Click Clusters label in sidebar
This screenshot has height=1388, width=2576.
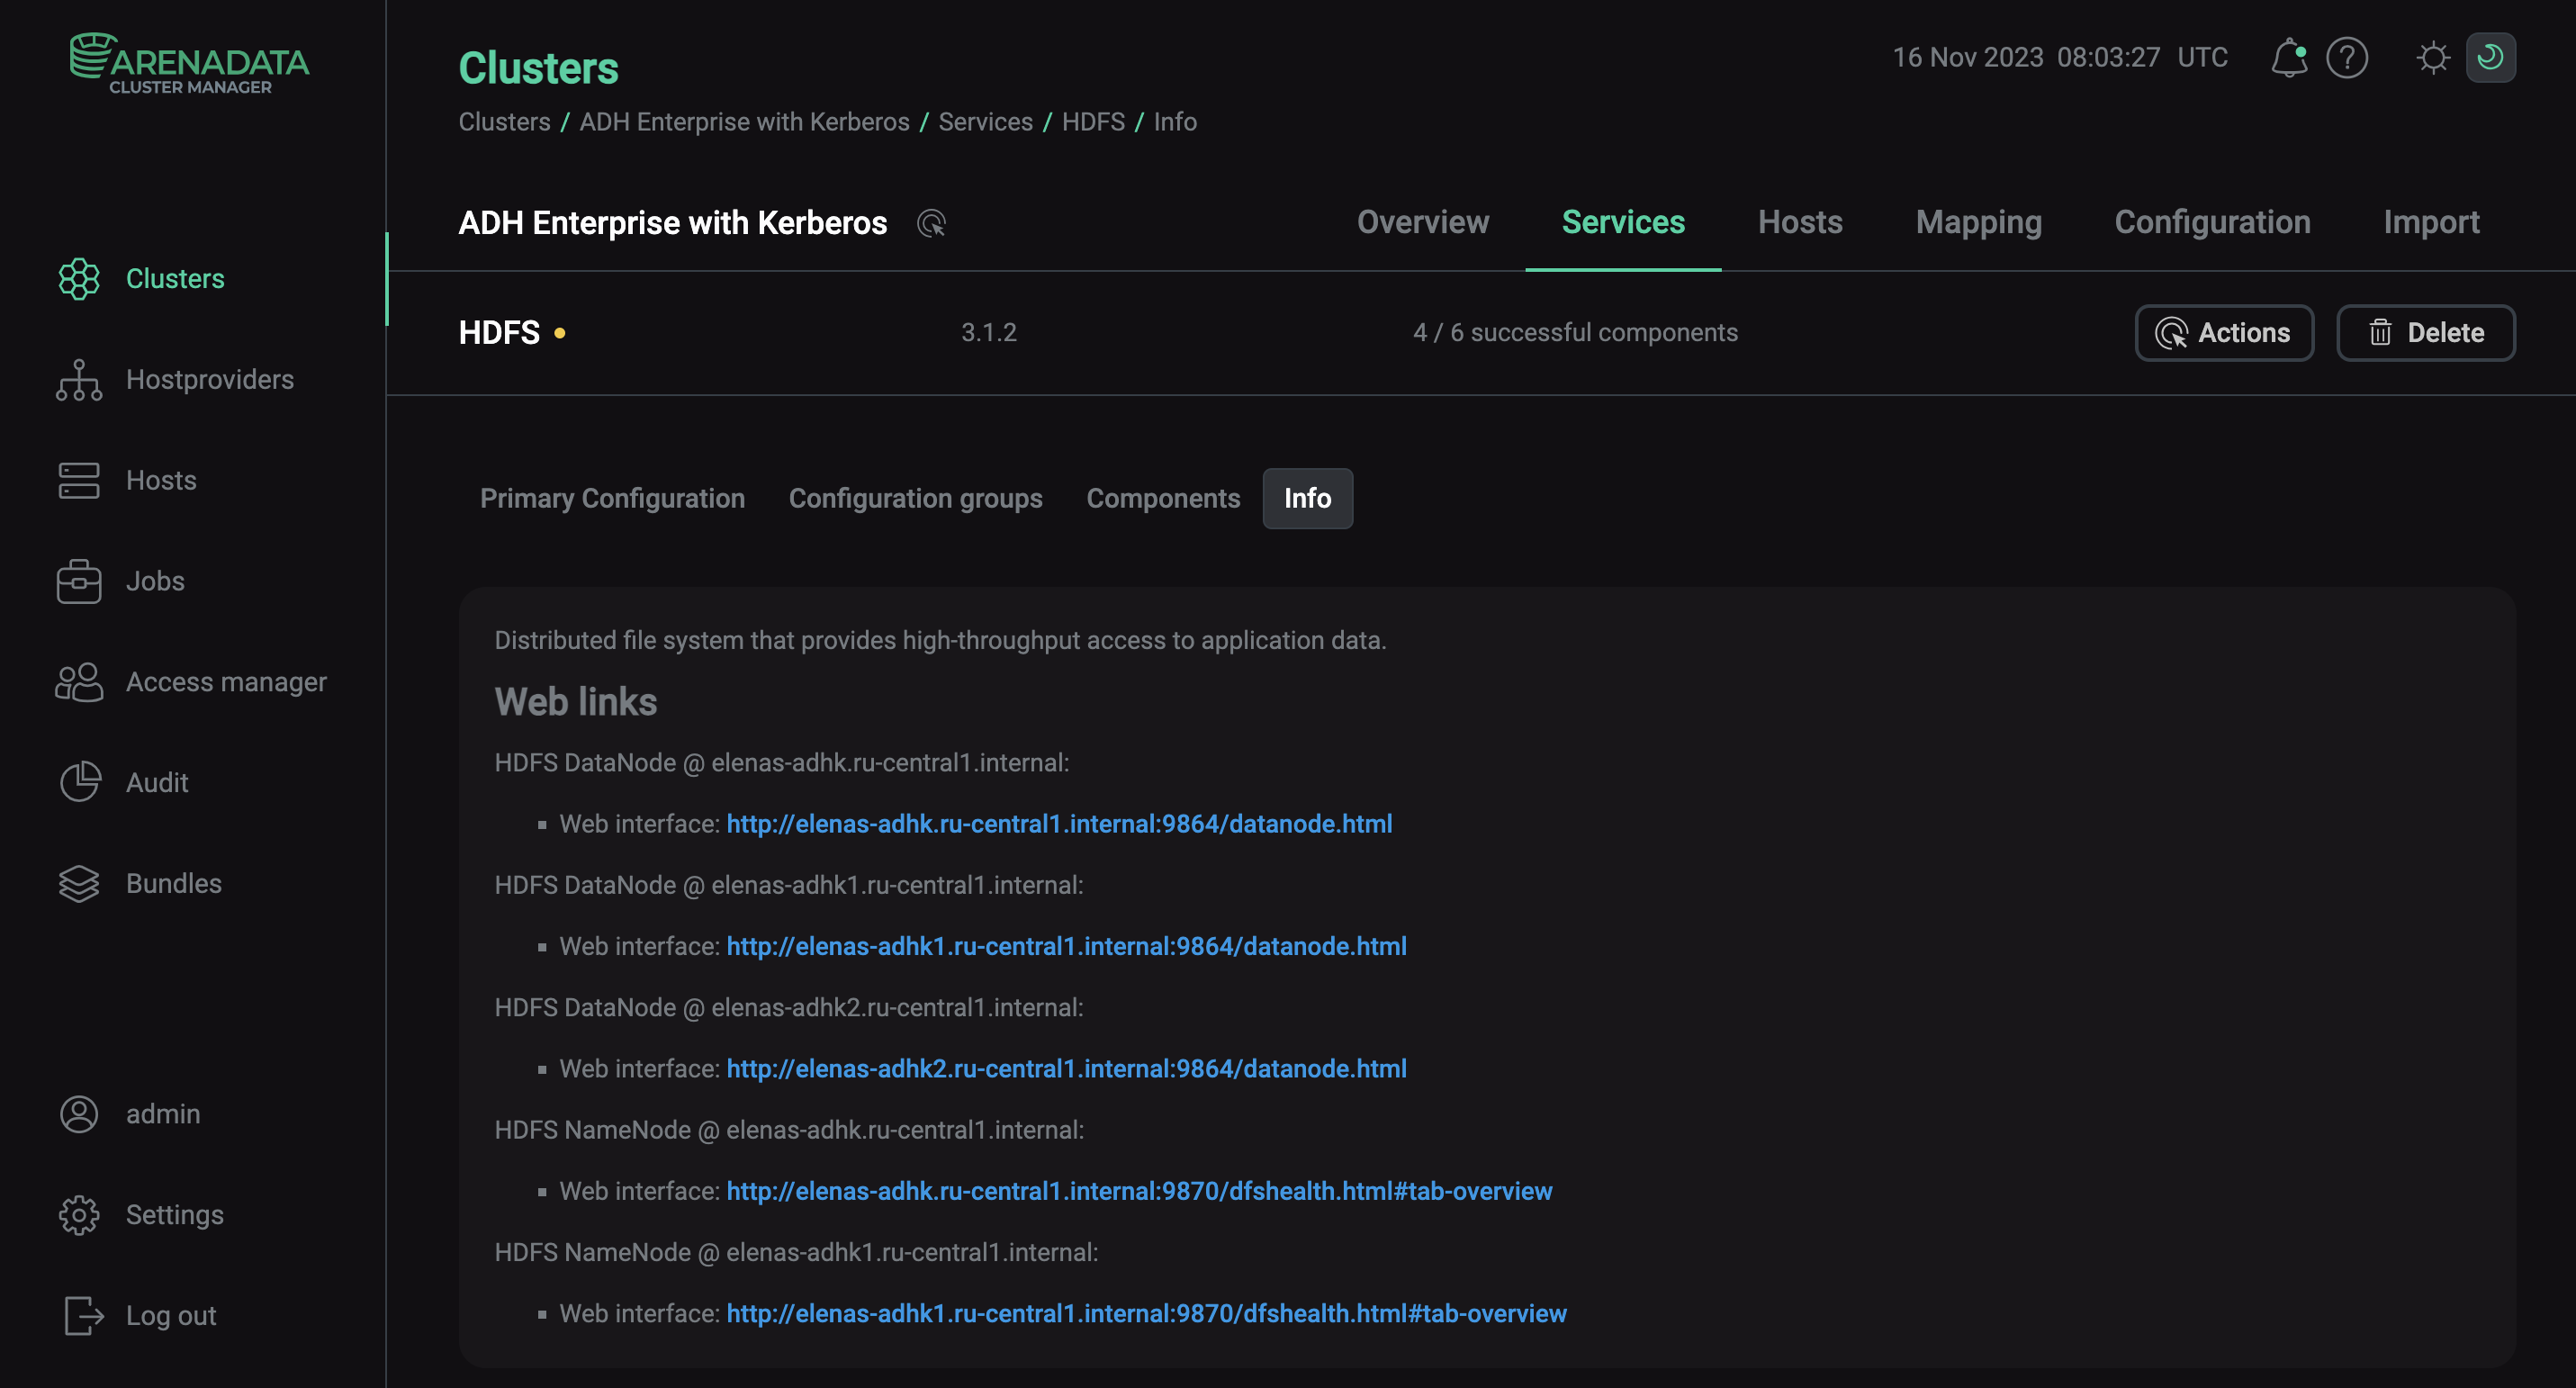175,279
